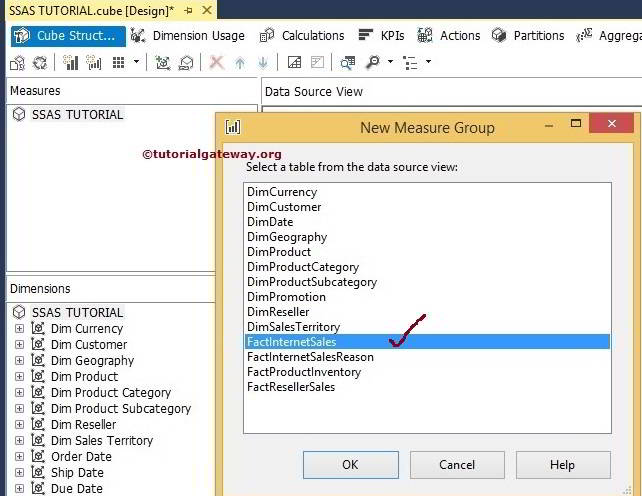Click the SSAS TUTORIAL cube icon in Measures
The width and height of the screenshot is (642, 496).
point(19,114)
